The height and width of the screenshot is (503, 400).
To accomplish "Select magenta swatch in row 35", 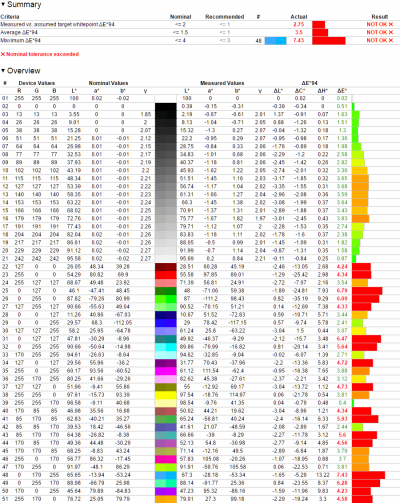I will point(166,371).
